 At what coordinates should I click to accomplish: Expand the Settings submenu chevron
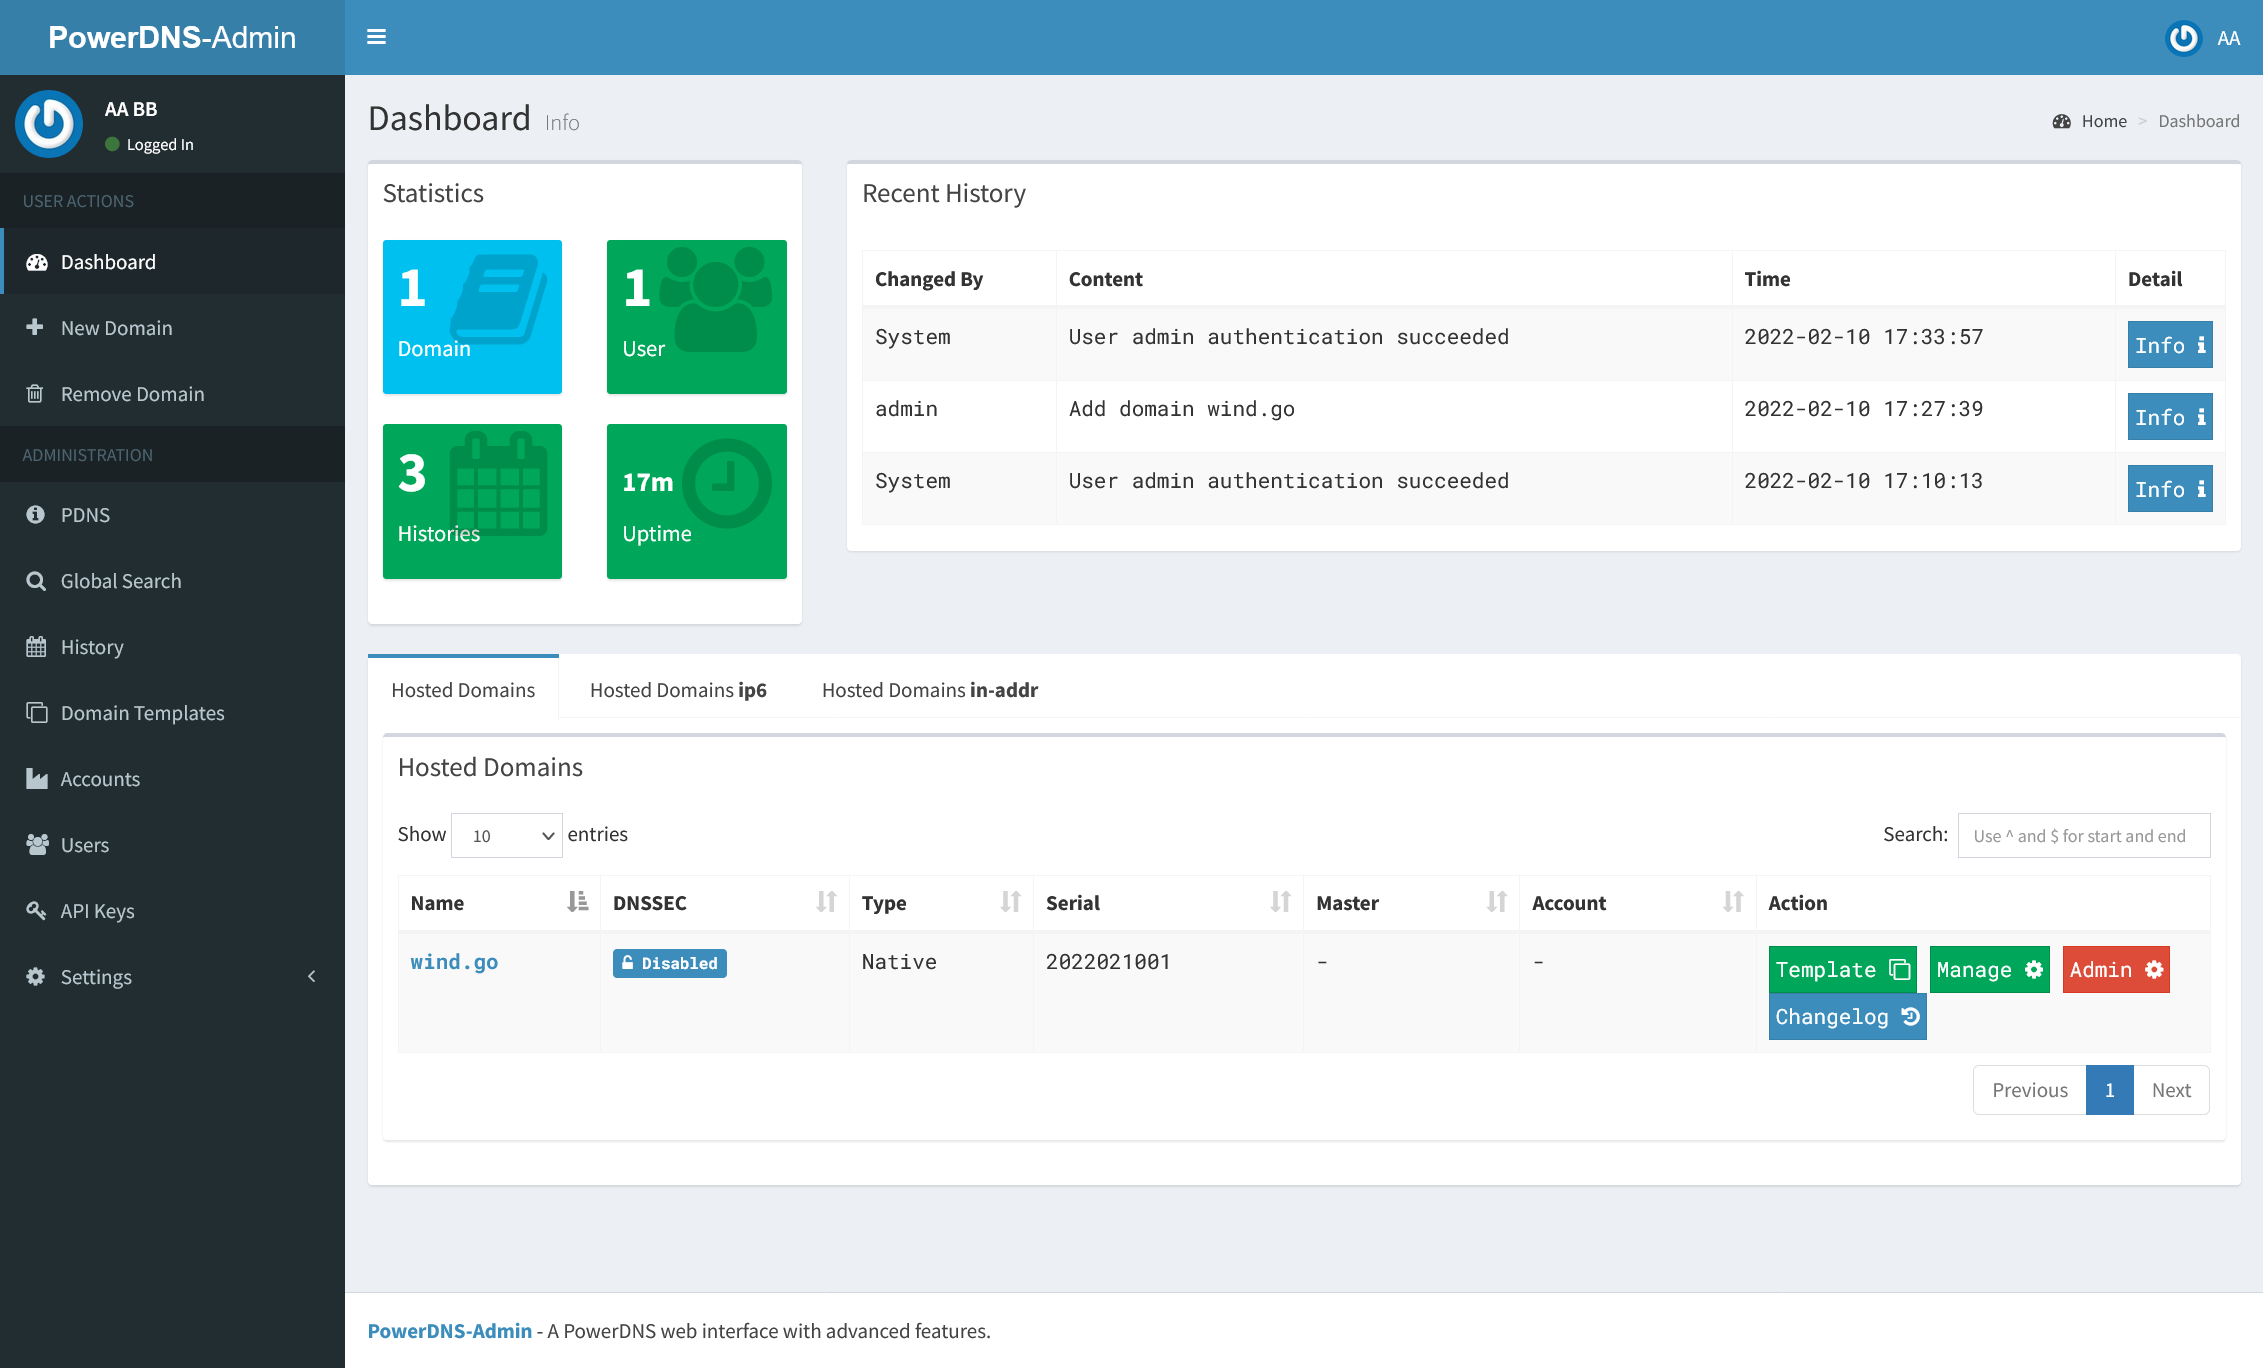tap(311, 976)
